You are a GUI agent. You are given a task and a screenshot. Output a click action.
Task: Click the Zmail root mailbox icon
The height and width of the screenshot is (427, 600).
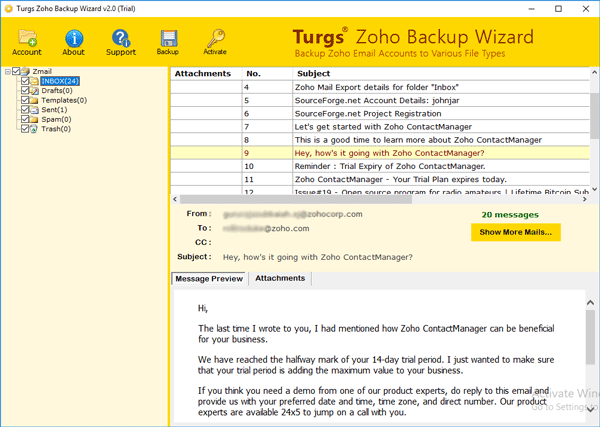point(25,71)
